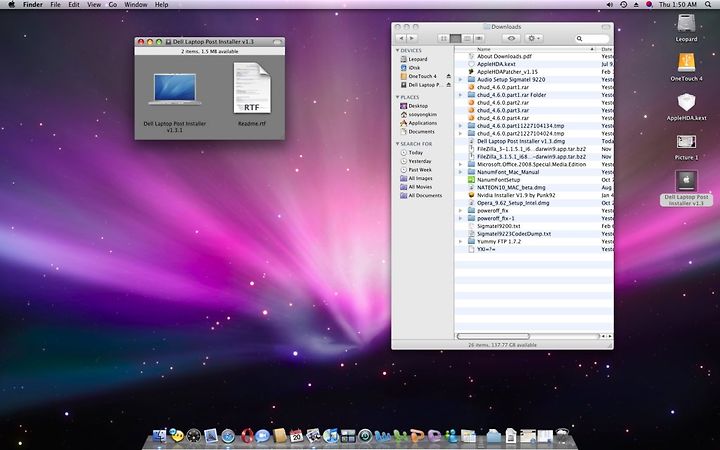
Task: Sort by the Name column header
Action: 527,49
